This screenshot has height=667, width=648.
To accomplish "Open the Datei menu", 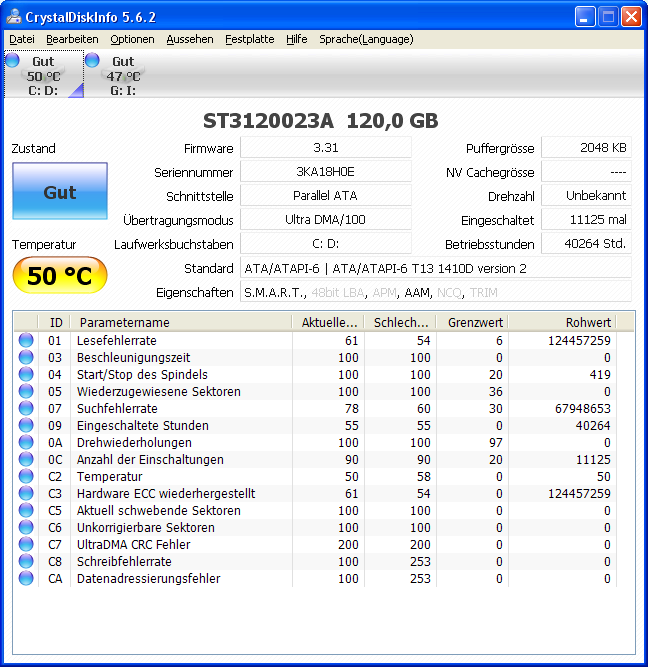I will click(x=22, y=39).
